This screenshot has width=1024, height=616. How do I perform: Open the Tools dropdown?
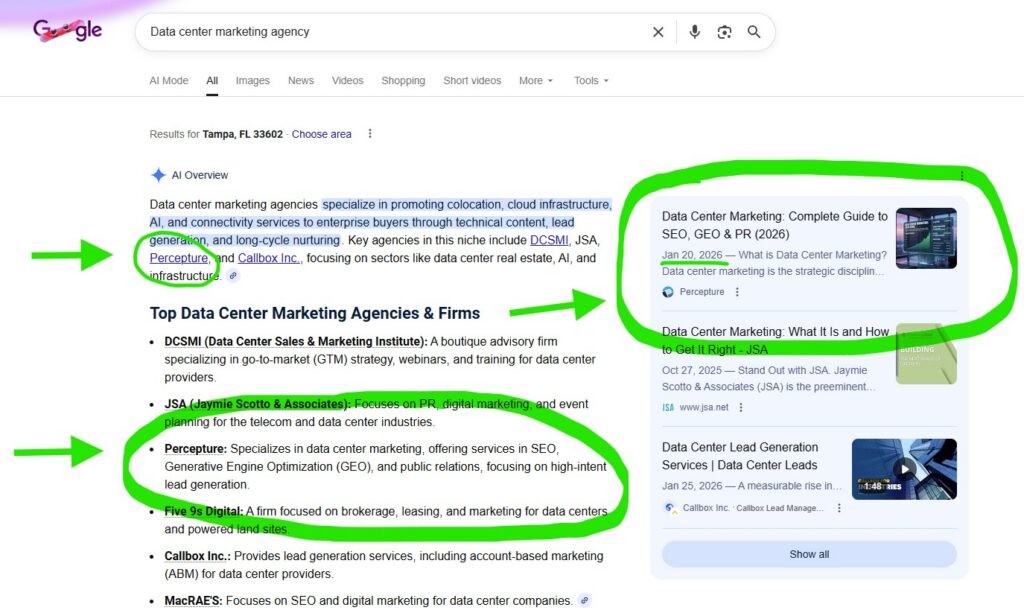(590, 80)
